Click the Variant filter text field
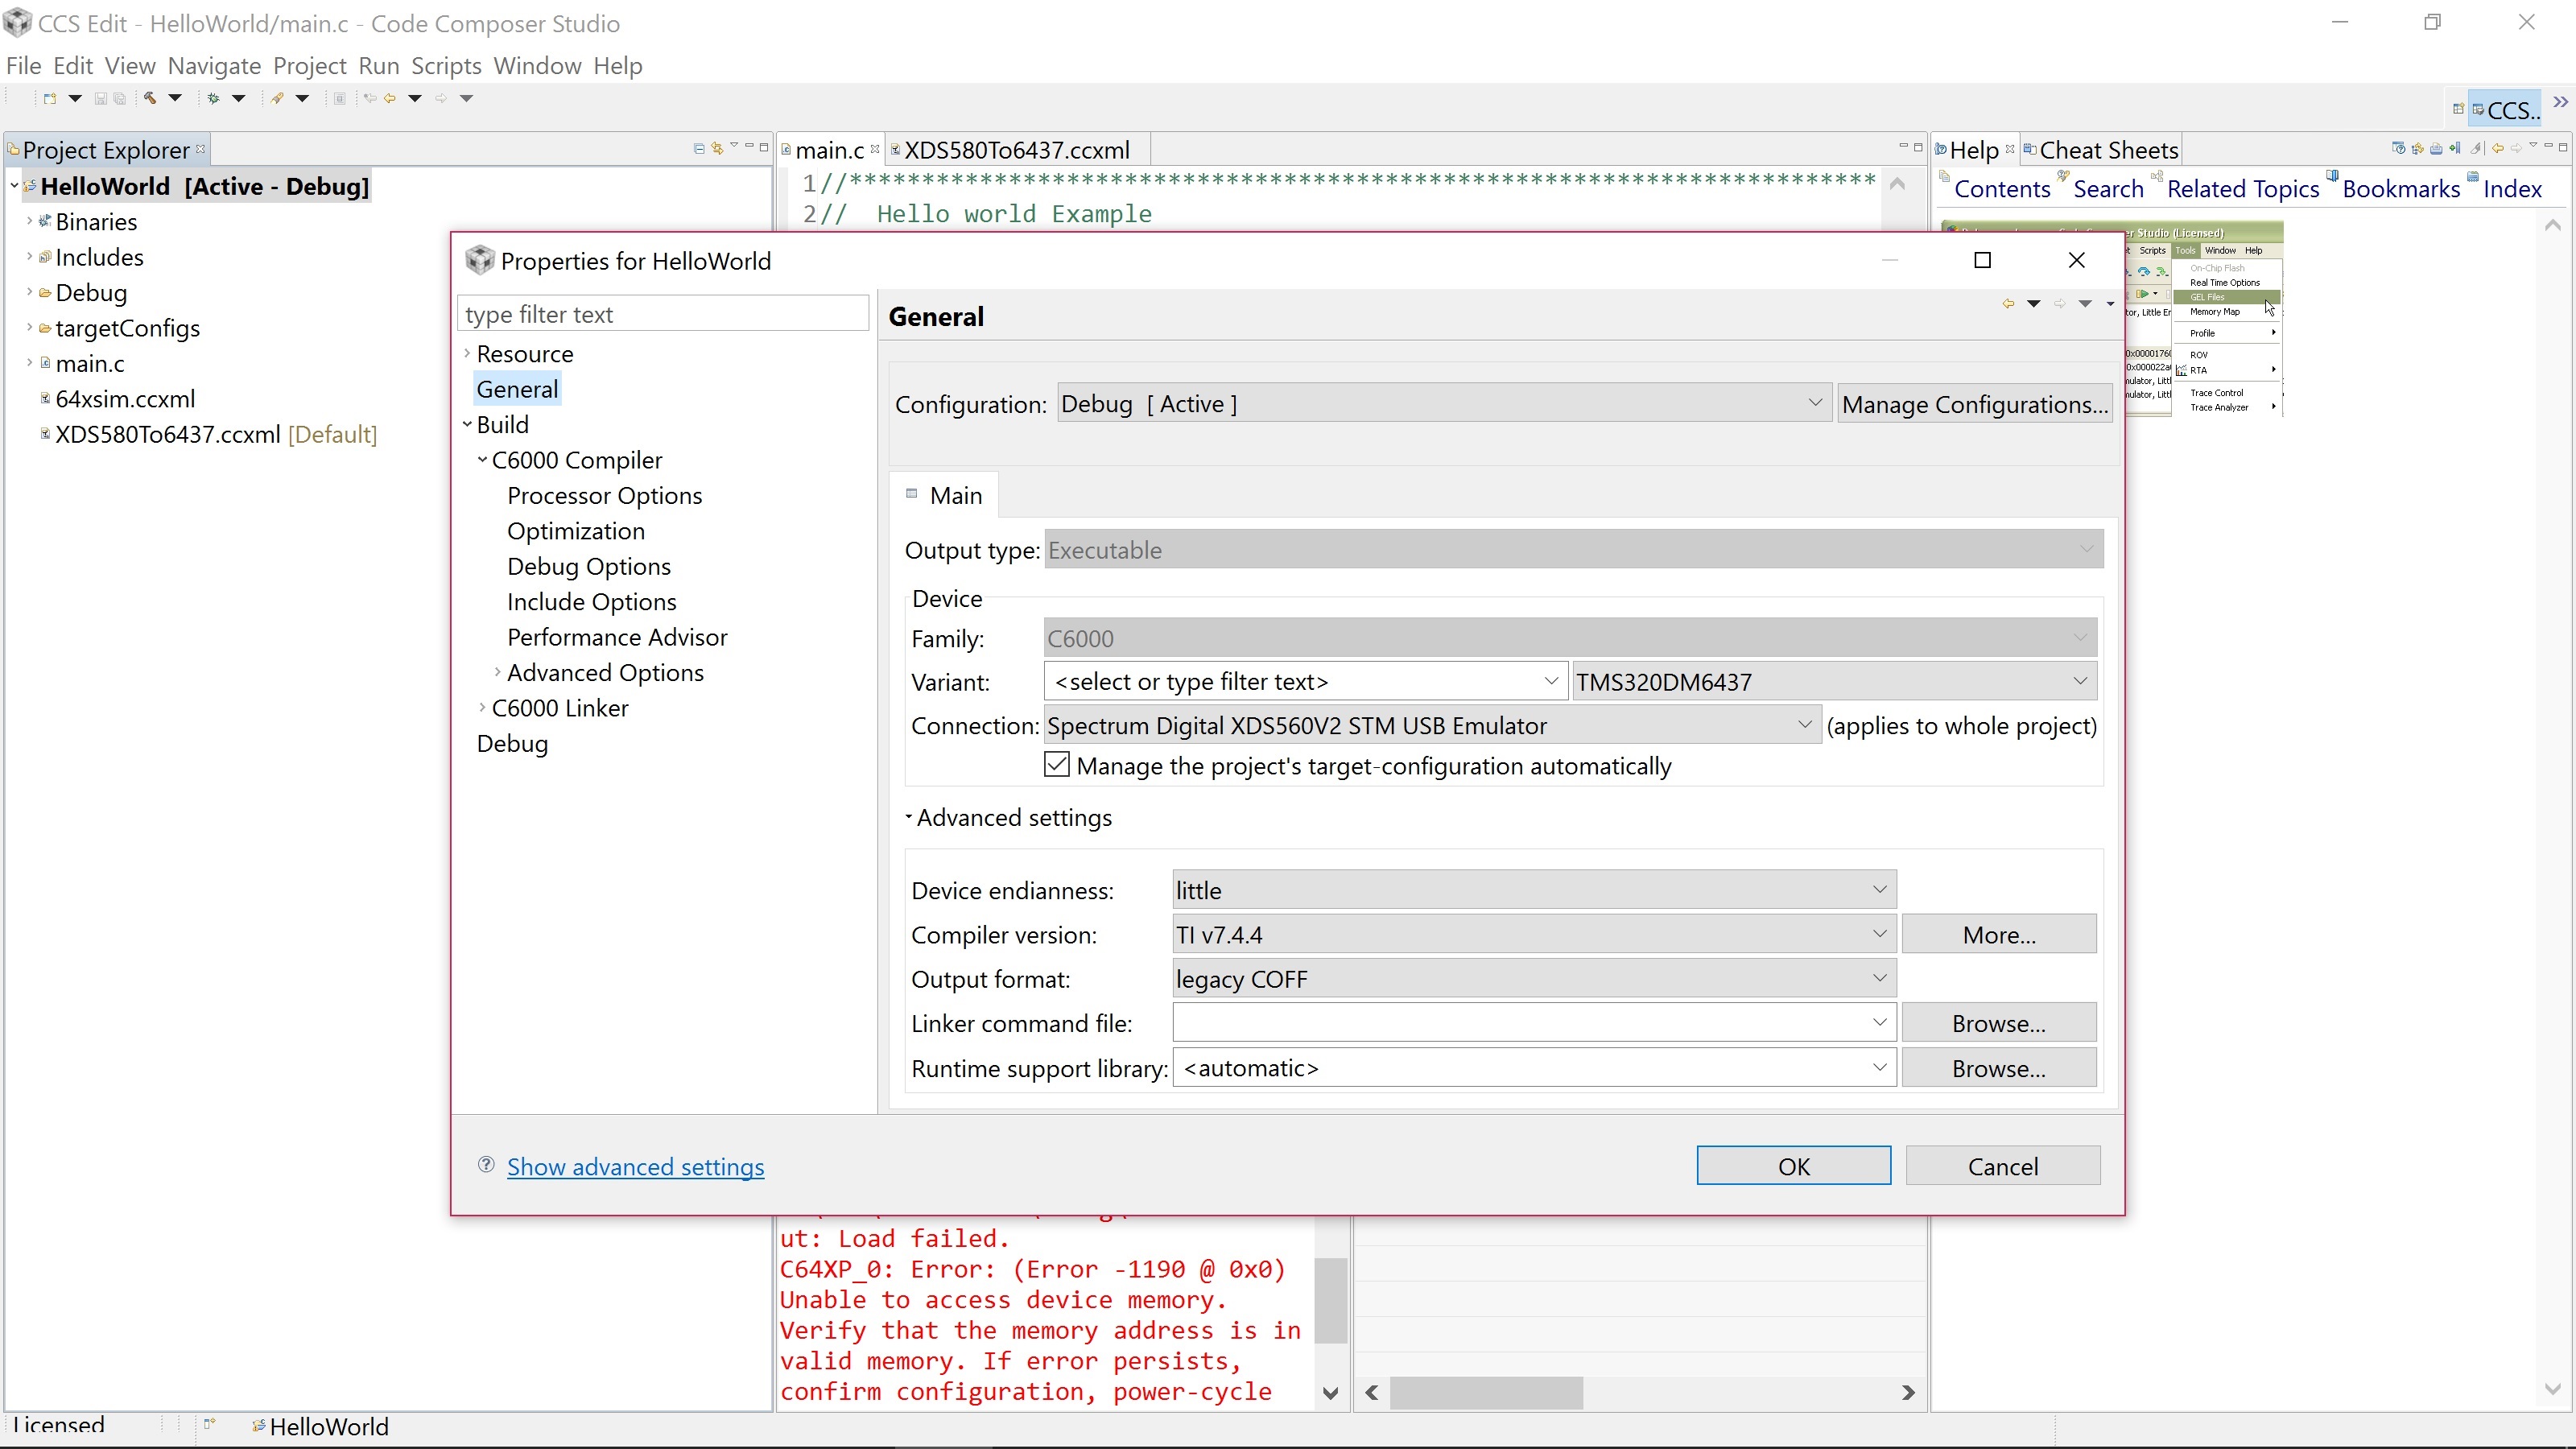Image resolution: width=2576 pixels, height=1449 pixels. tap(1304, 682)
